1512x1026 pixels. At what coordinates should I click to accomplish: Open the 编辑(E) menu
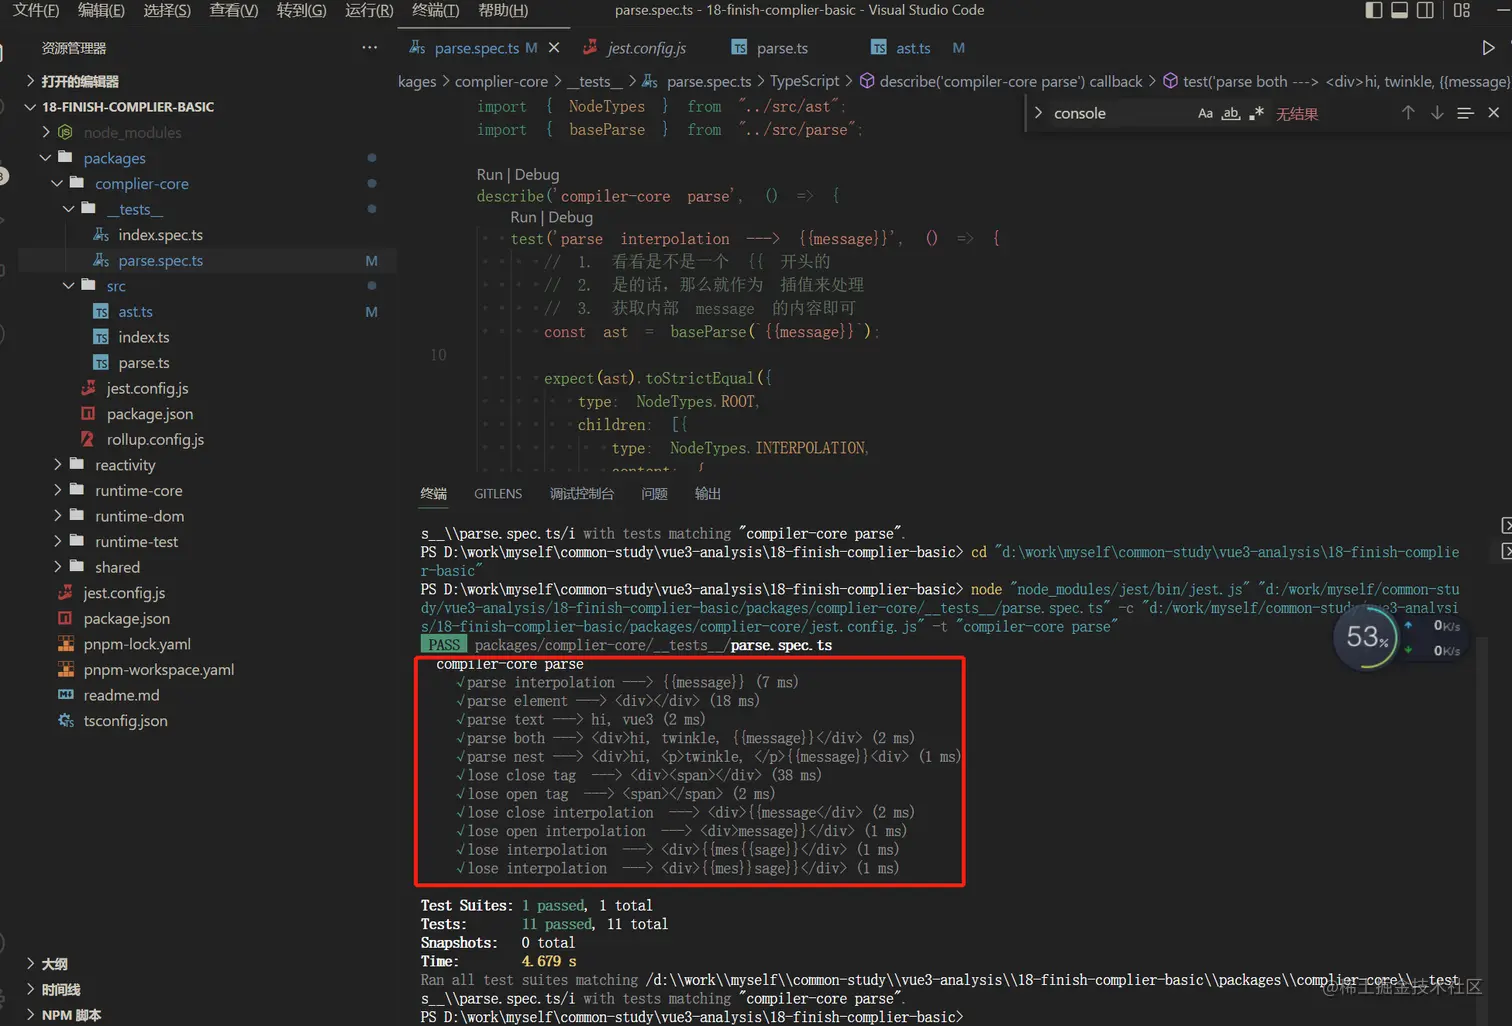tap(101, 10)
